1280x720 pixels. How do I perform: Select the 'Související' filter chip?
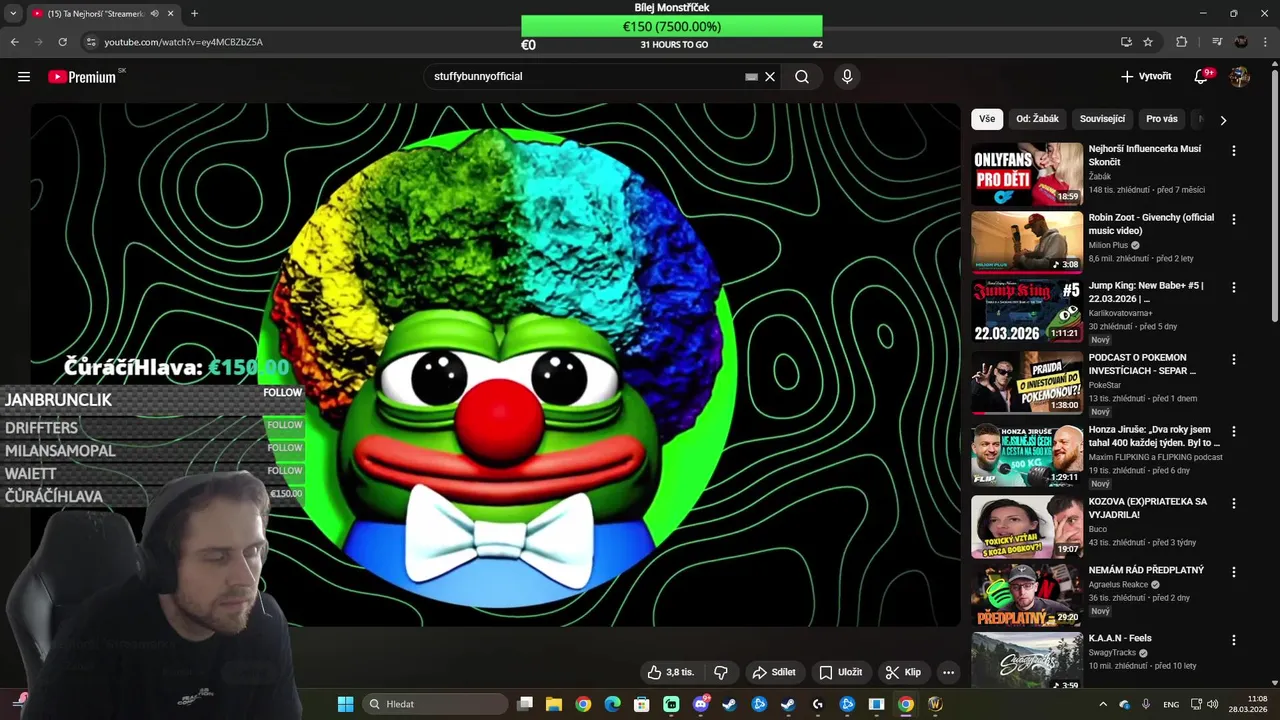pos(1102,119)
